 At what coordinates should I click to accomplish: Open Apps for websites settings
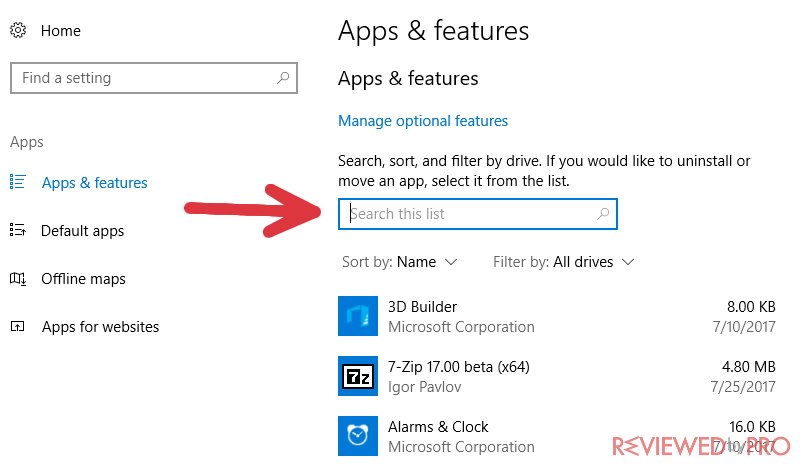pyautogui.click(x=100, y=327)
